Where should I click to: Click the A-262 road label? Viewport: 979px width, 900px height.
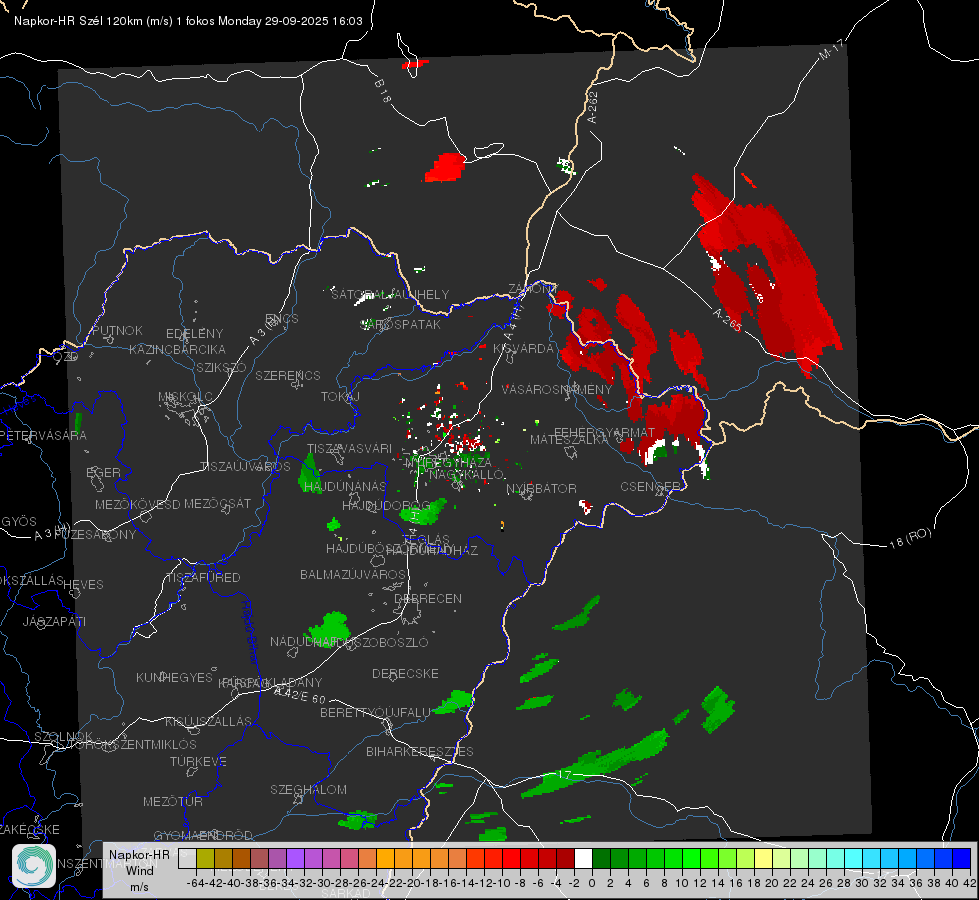(592, 107)
